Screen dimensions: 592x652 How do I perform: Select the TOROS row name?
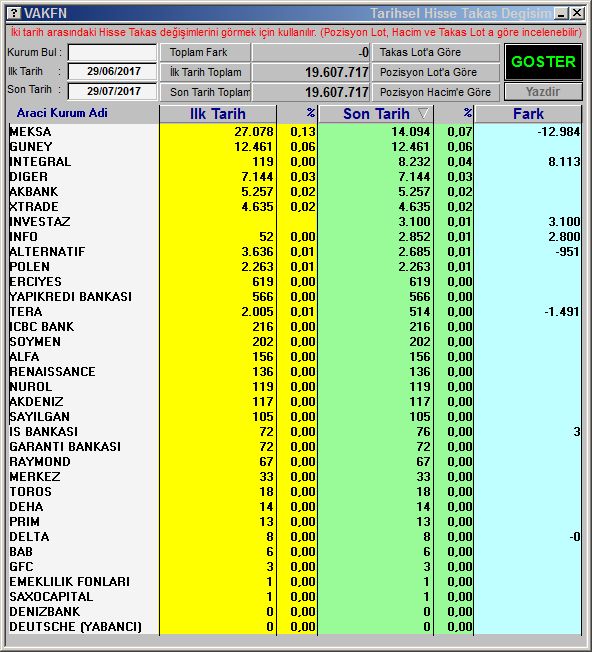click(31, 491)
